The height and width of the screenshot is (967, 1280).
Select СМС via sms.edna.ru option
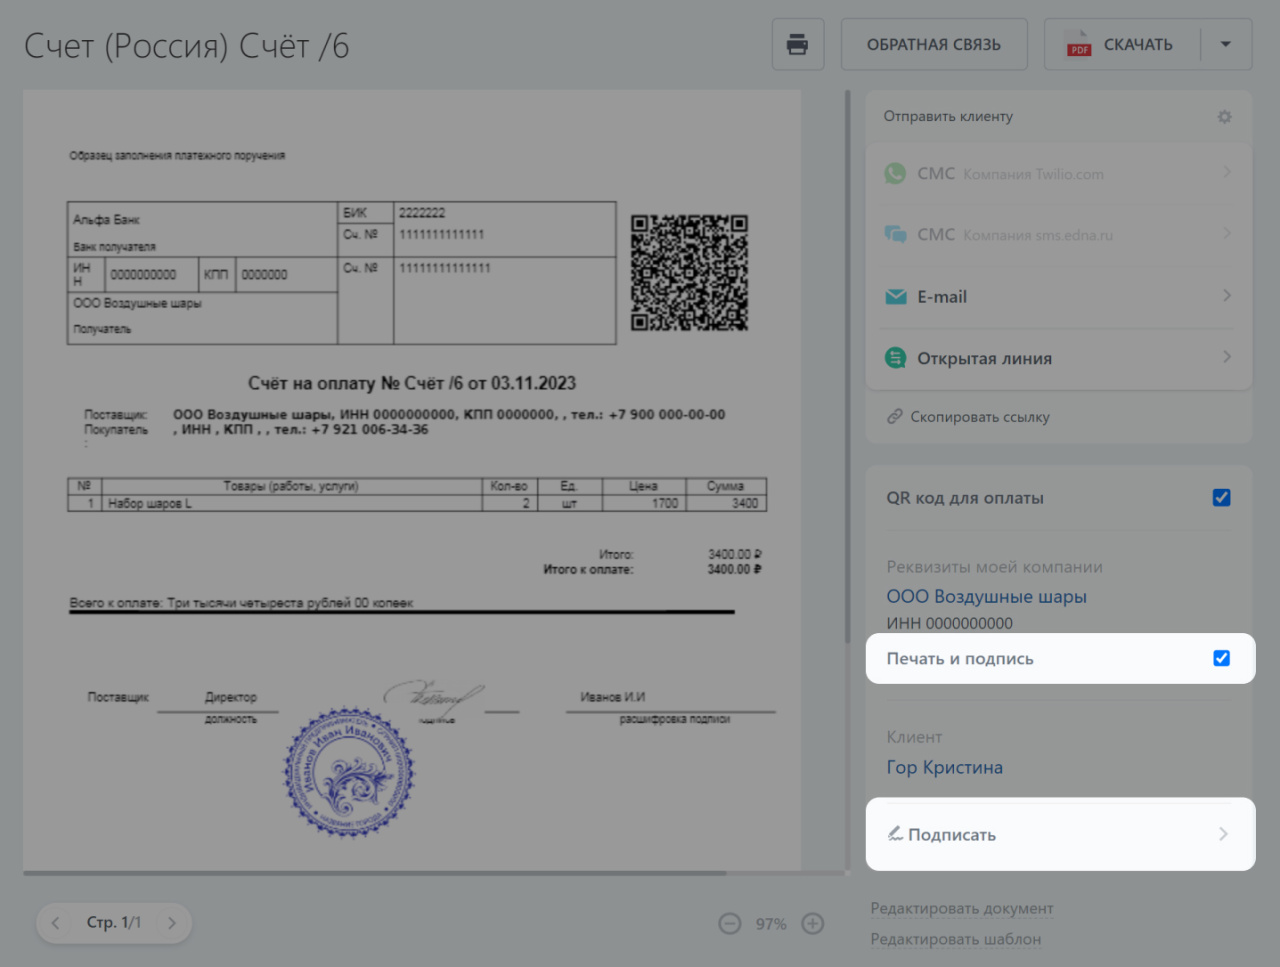pyautogui.click(x=1058, y=235)
